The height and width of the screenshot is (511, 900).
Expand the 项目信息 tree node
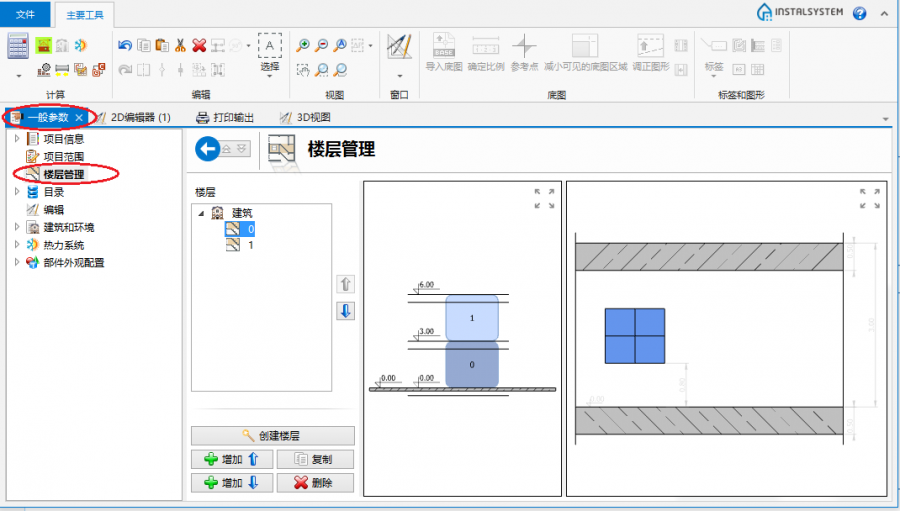17,139
